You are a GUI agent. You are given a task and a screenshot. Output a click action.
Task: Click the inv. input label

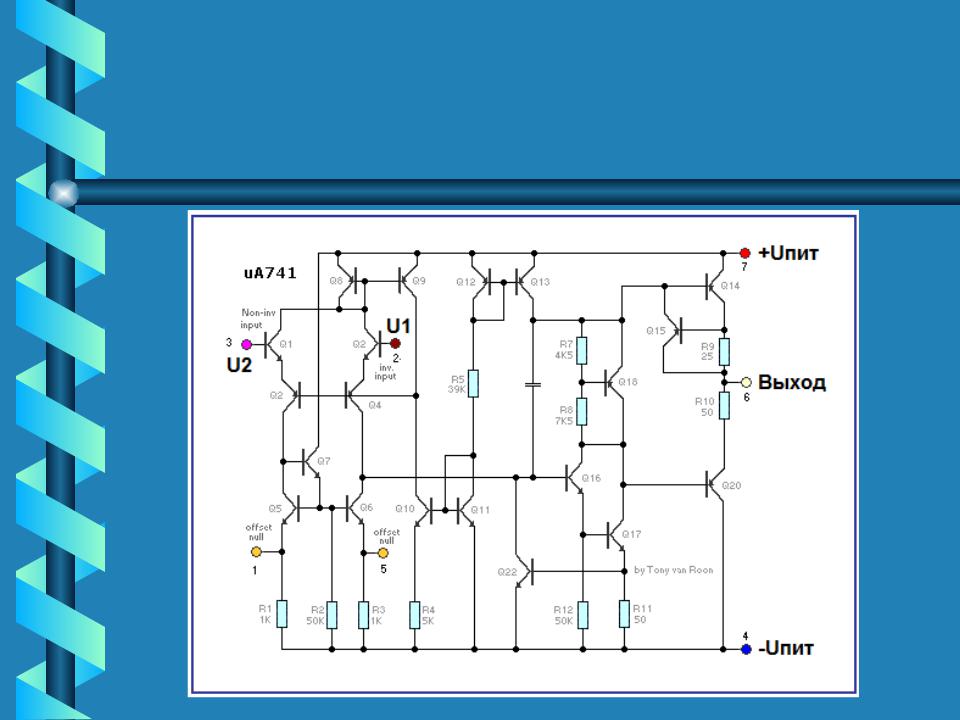[x=385, y=372]
